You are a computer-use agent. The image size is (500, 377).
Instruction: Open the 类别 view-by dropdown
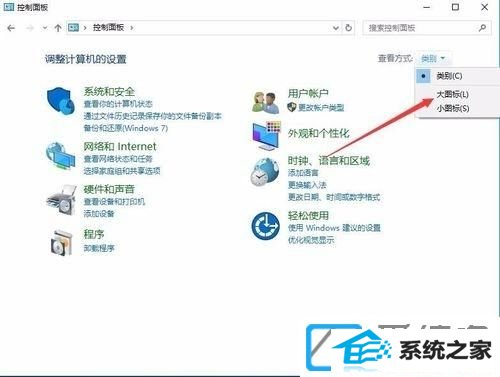coord(433,59)
